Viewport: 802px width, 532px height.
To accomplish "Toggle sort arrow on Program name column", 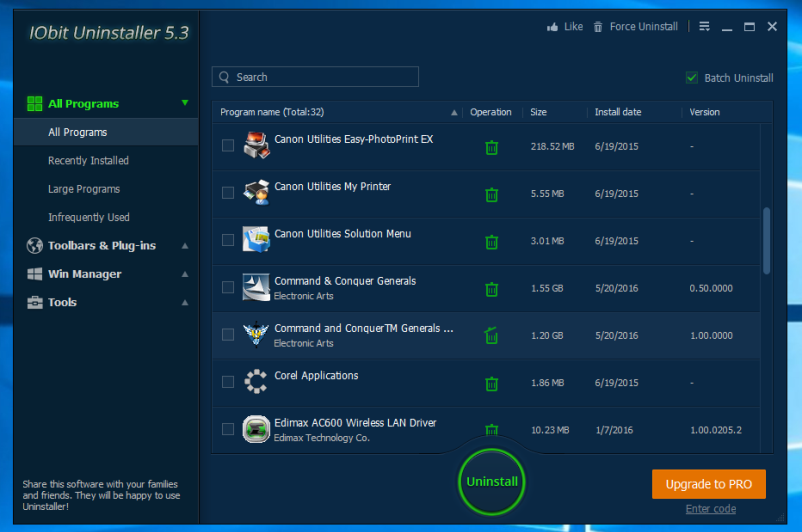I will (x=454, y=113).
